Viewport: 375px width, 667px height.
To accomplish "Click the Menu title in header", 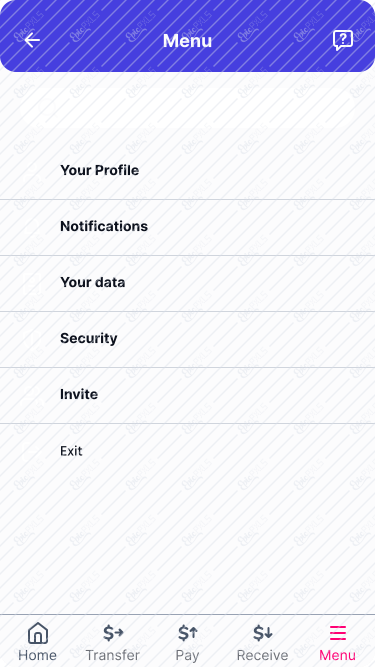I will 188,41.
